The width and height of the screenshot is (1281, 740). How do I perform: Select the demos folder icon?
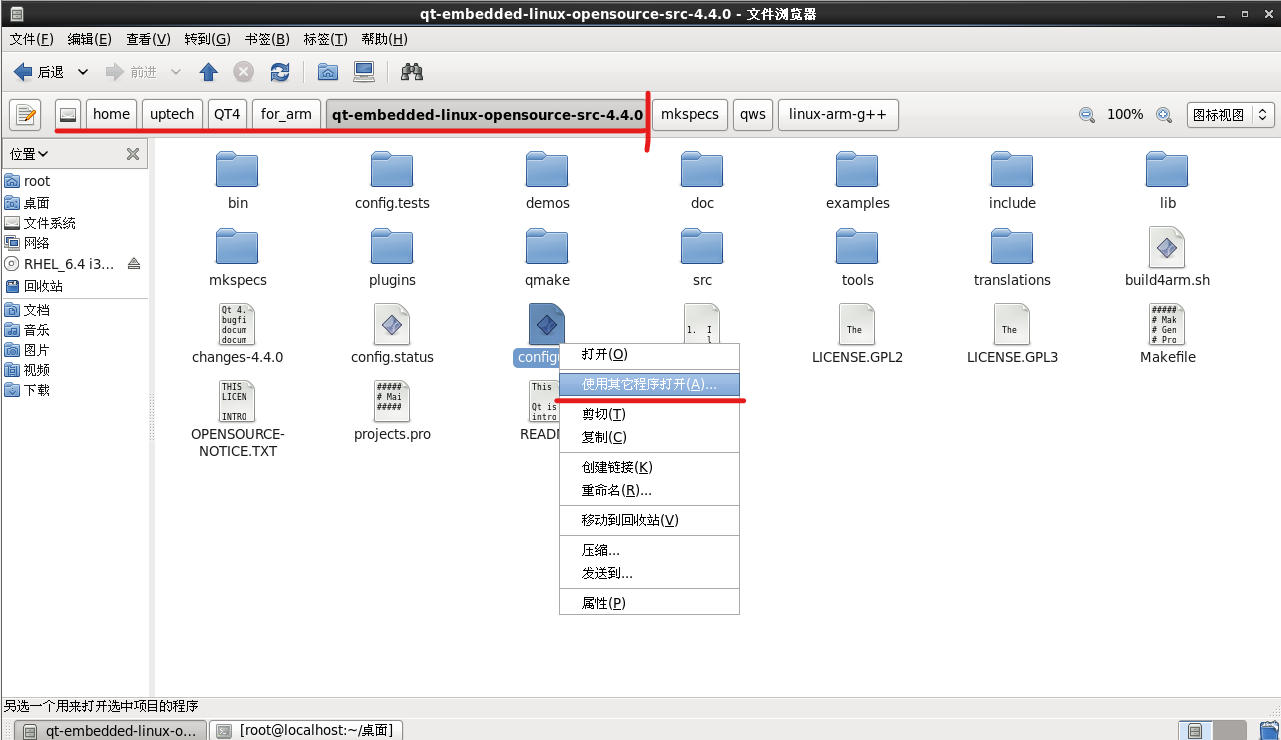pos(547,169)
